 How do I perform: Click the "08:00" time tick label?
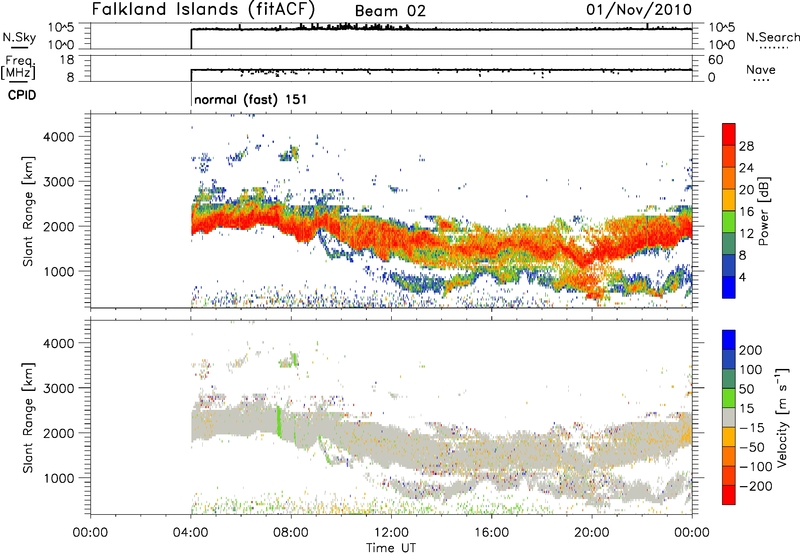tap(291, 533)
